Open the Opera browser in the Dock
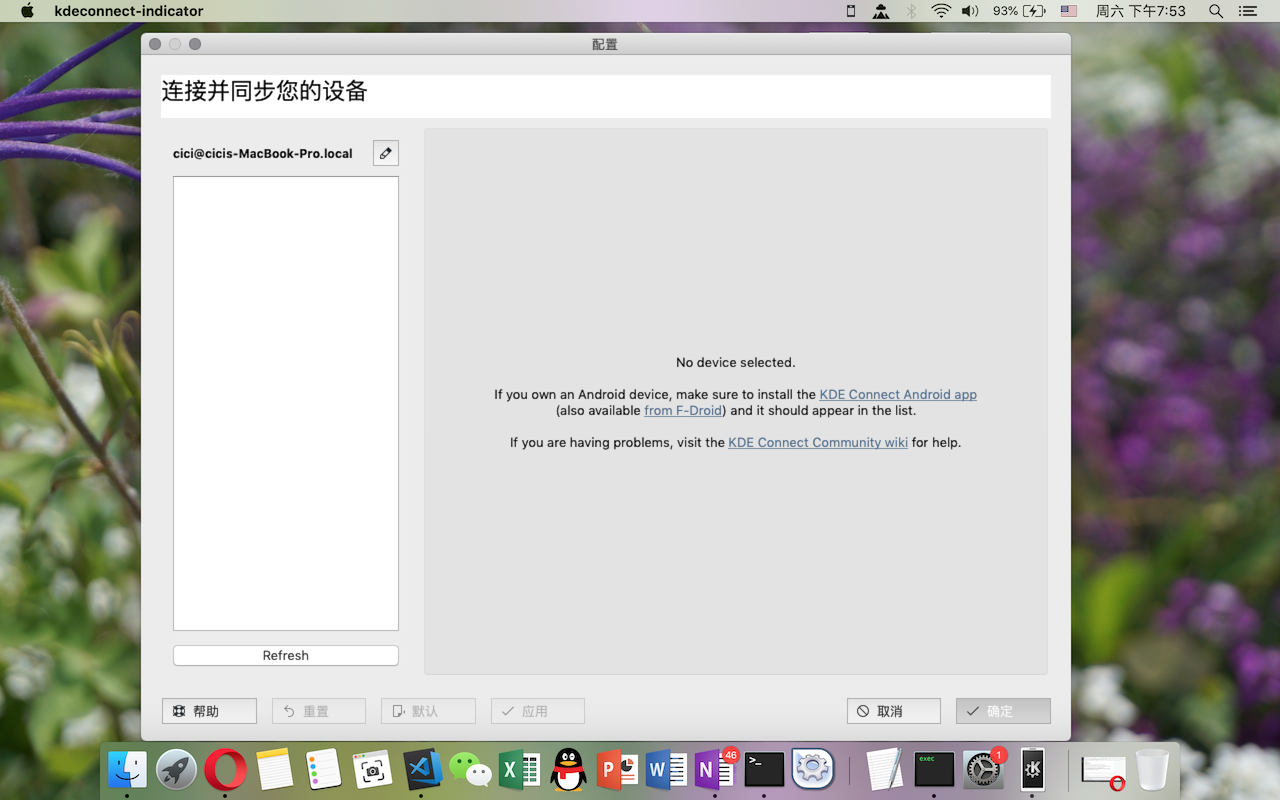Image resolution: width=1280 pixels, height=800 pixels. pyautogui.click(x=225, y=769)
